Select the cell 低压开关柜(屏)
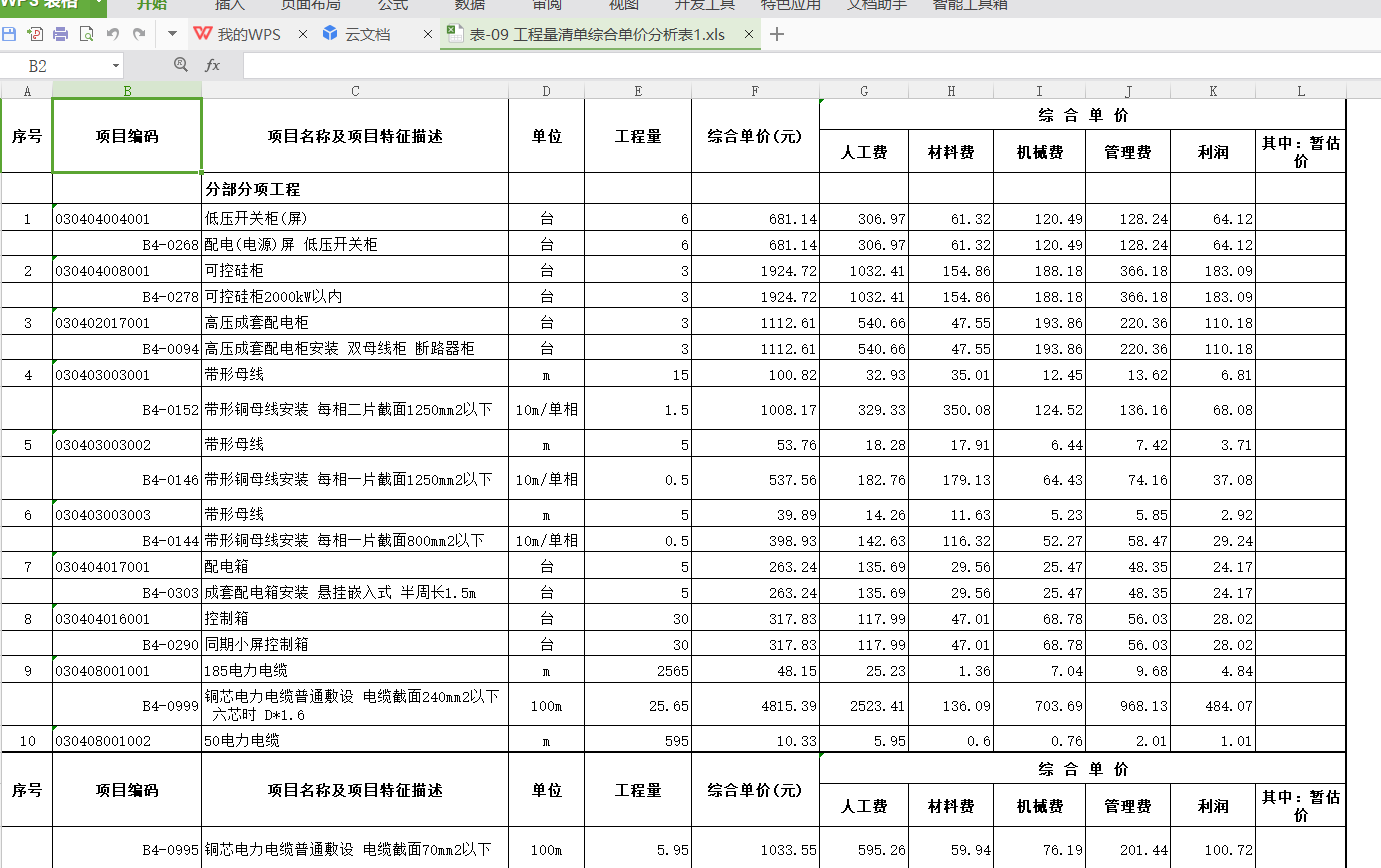The height and width of the screenshot is (868, 1381). 355,218
